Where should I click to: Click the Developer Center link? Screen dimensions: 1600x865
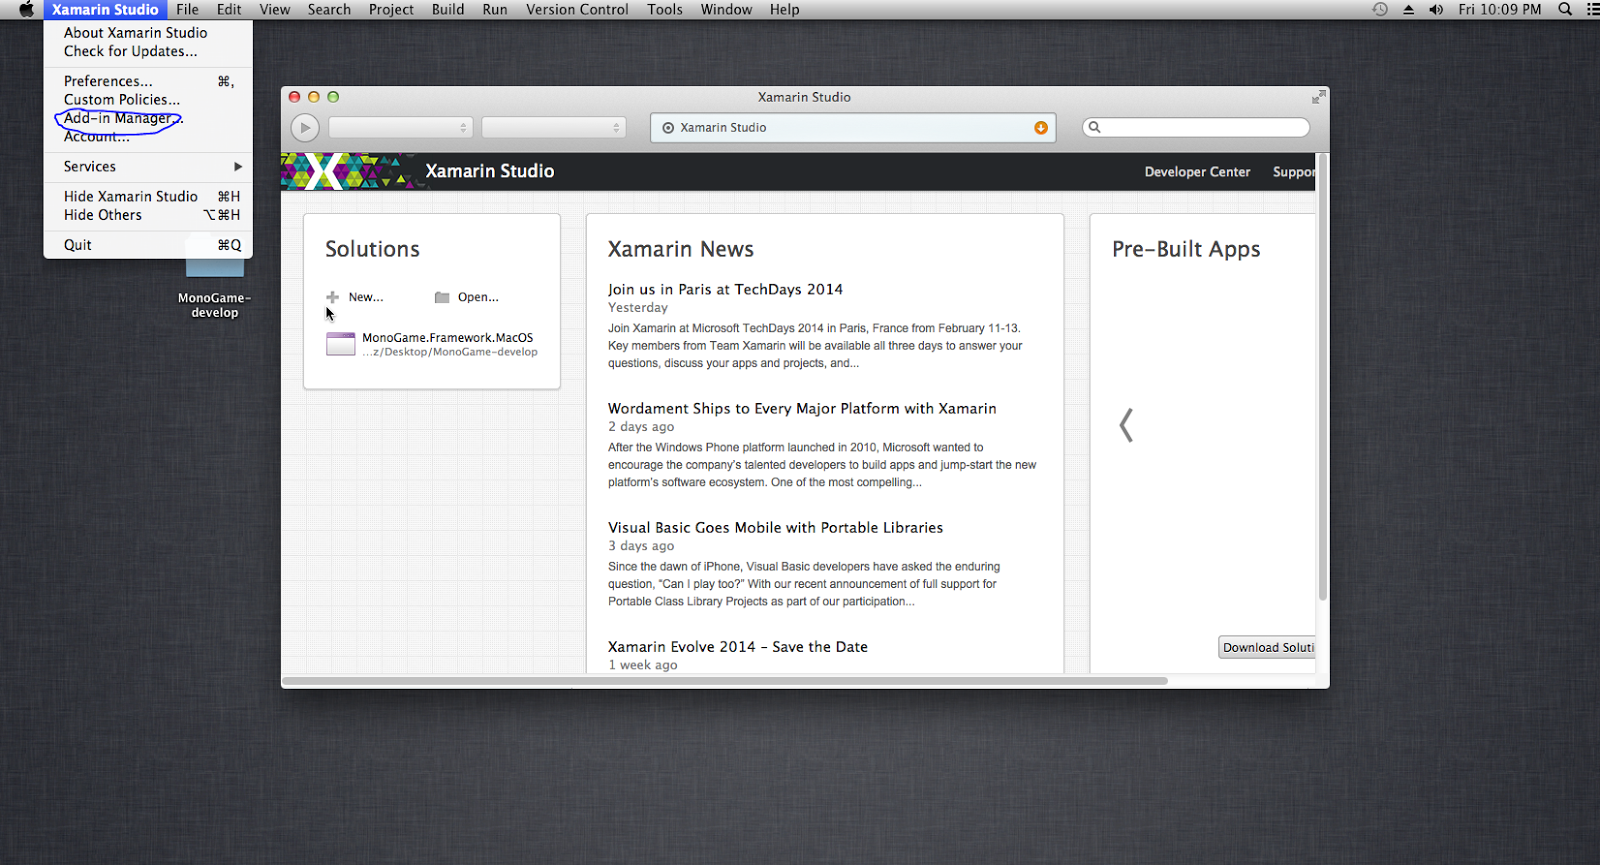(1197, 172)
